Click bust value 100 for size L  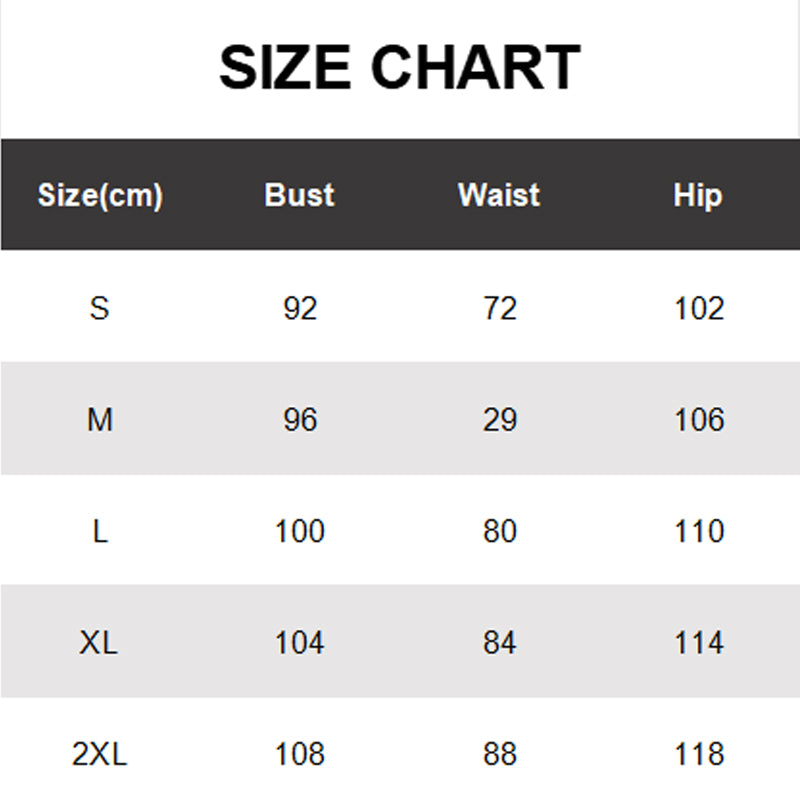click(x=299, y=531)
